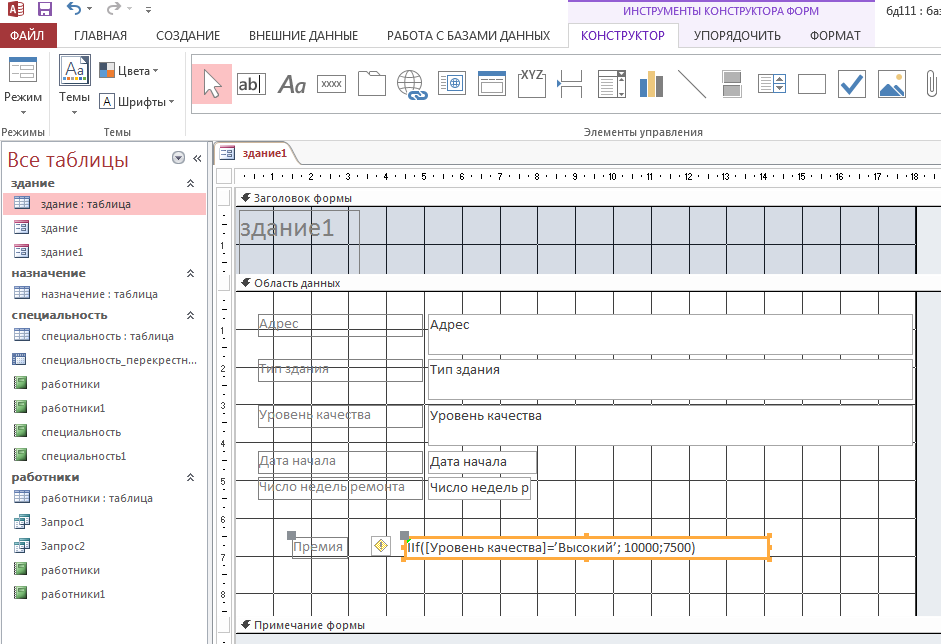The image size is (941, 644).
Task: Customize Quick Access Toolbar dropdown
Action: tap(148, 10)
